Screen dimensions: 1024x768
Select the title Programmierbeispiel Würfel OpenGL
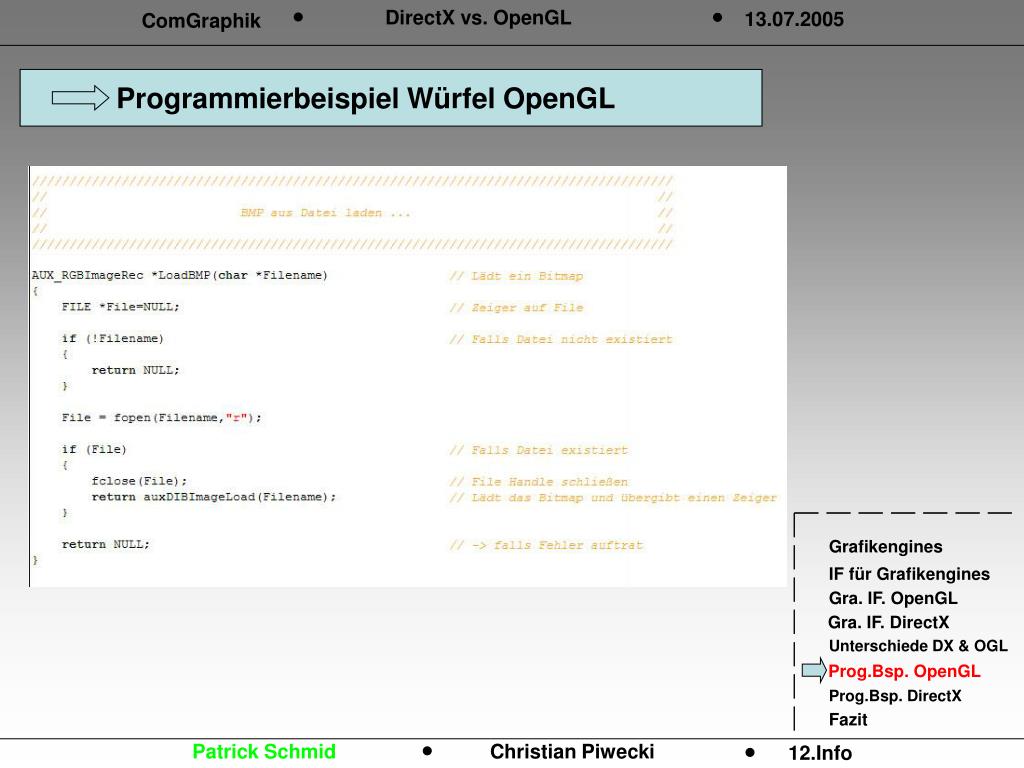(x=366, y=99)
